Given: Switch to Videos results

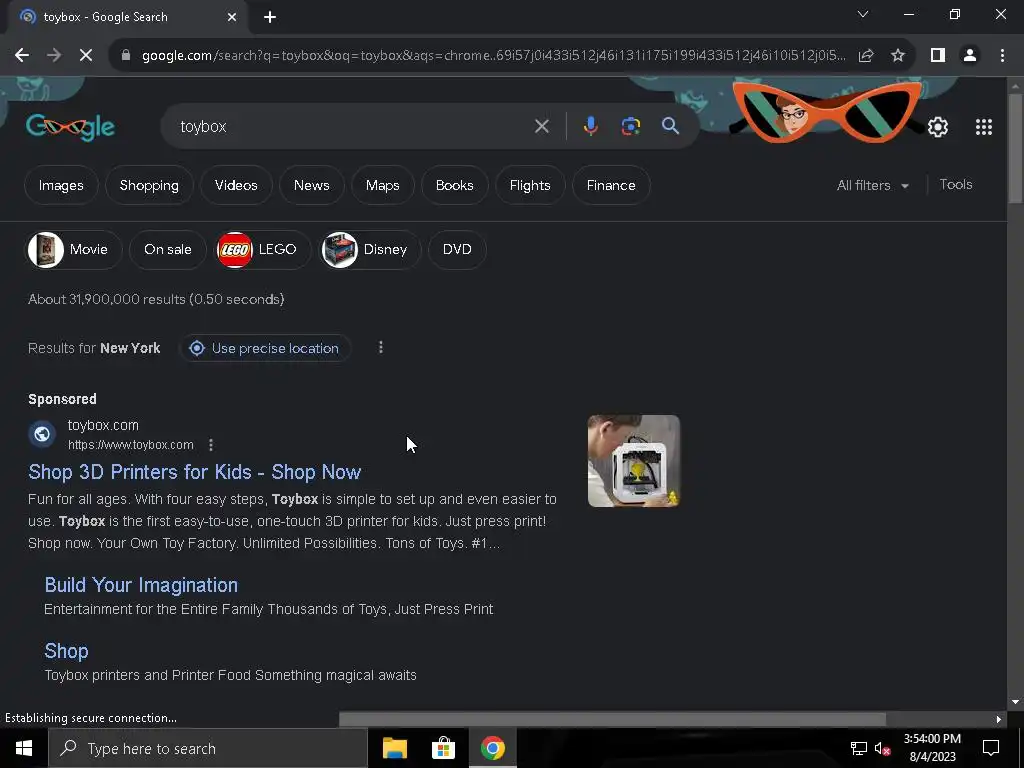Looking at the screenshot, I should 236,185.
